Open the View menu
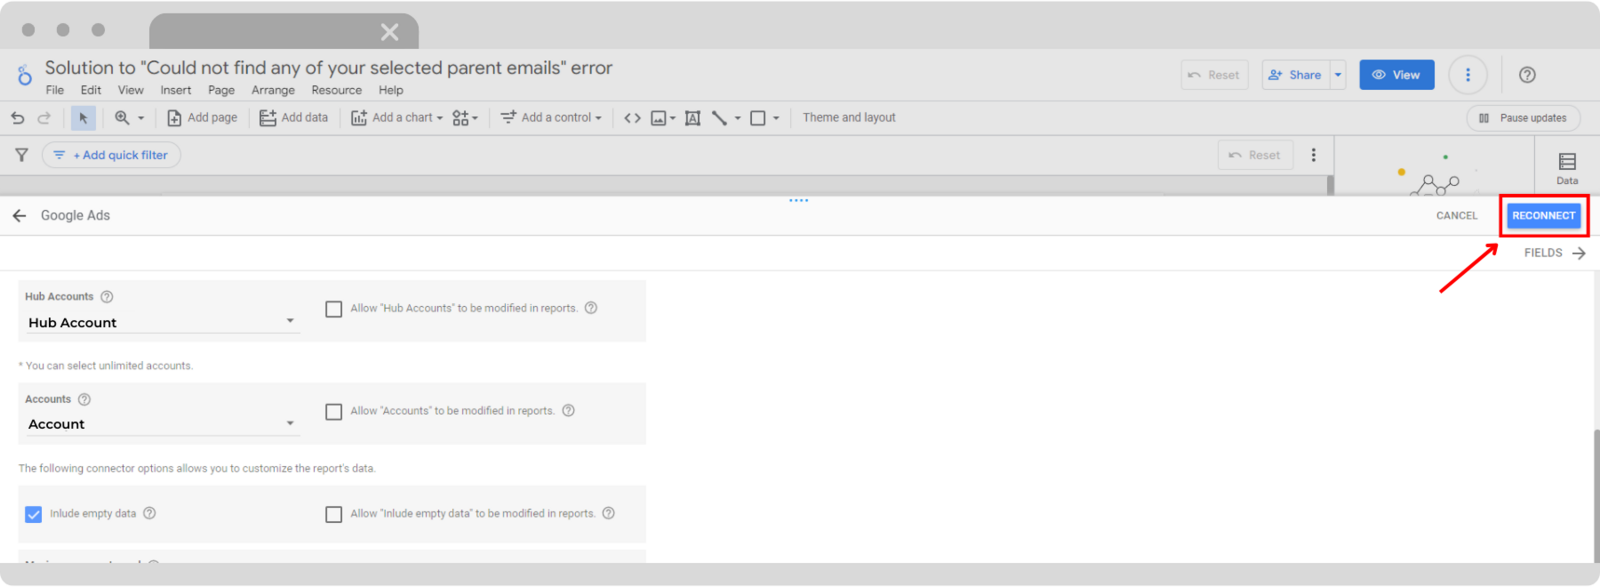Image resolution: width=1600 pixels, height=587 pixels. point(131,90)
